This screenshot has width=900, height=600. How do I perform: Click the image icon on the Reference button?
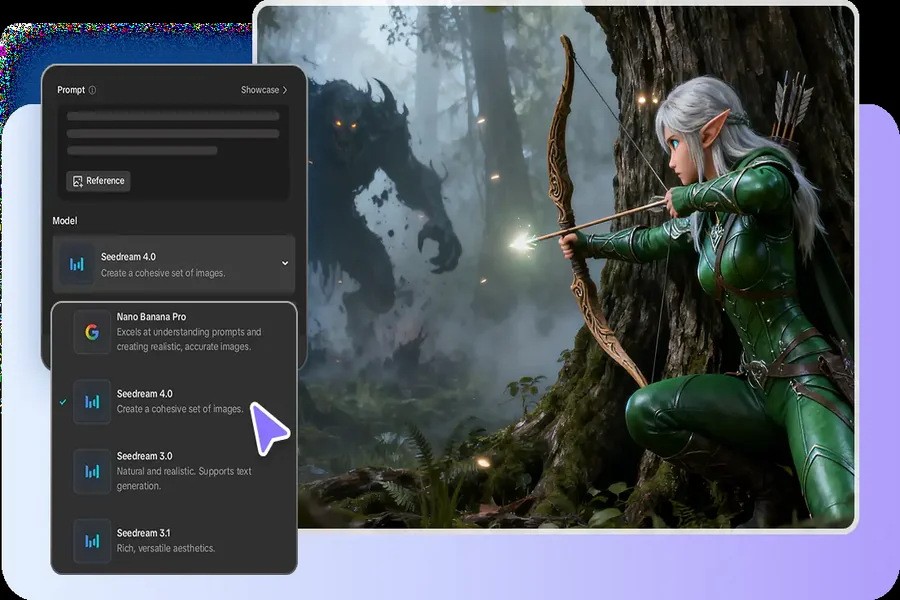[x=76, y=181]
